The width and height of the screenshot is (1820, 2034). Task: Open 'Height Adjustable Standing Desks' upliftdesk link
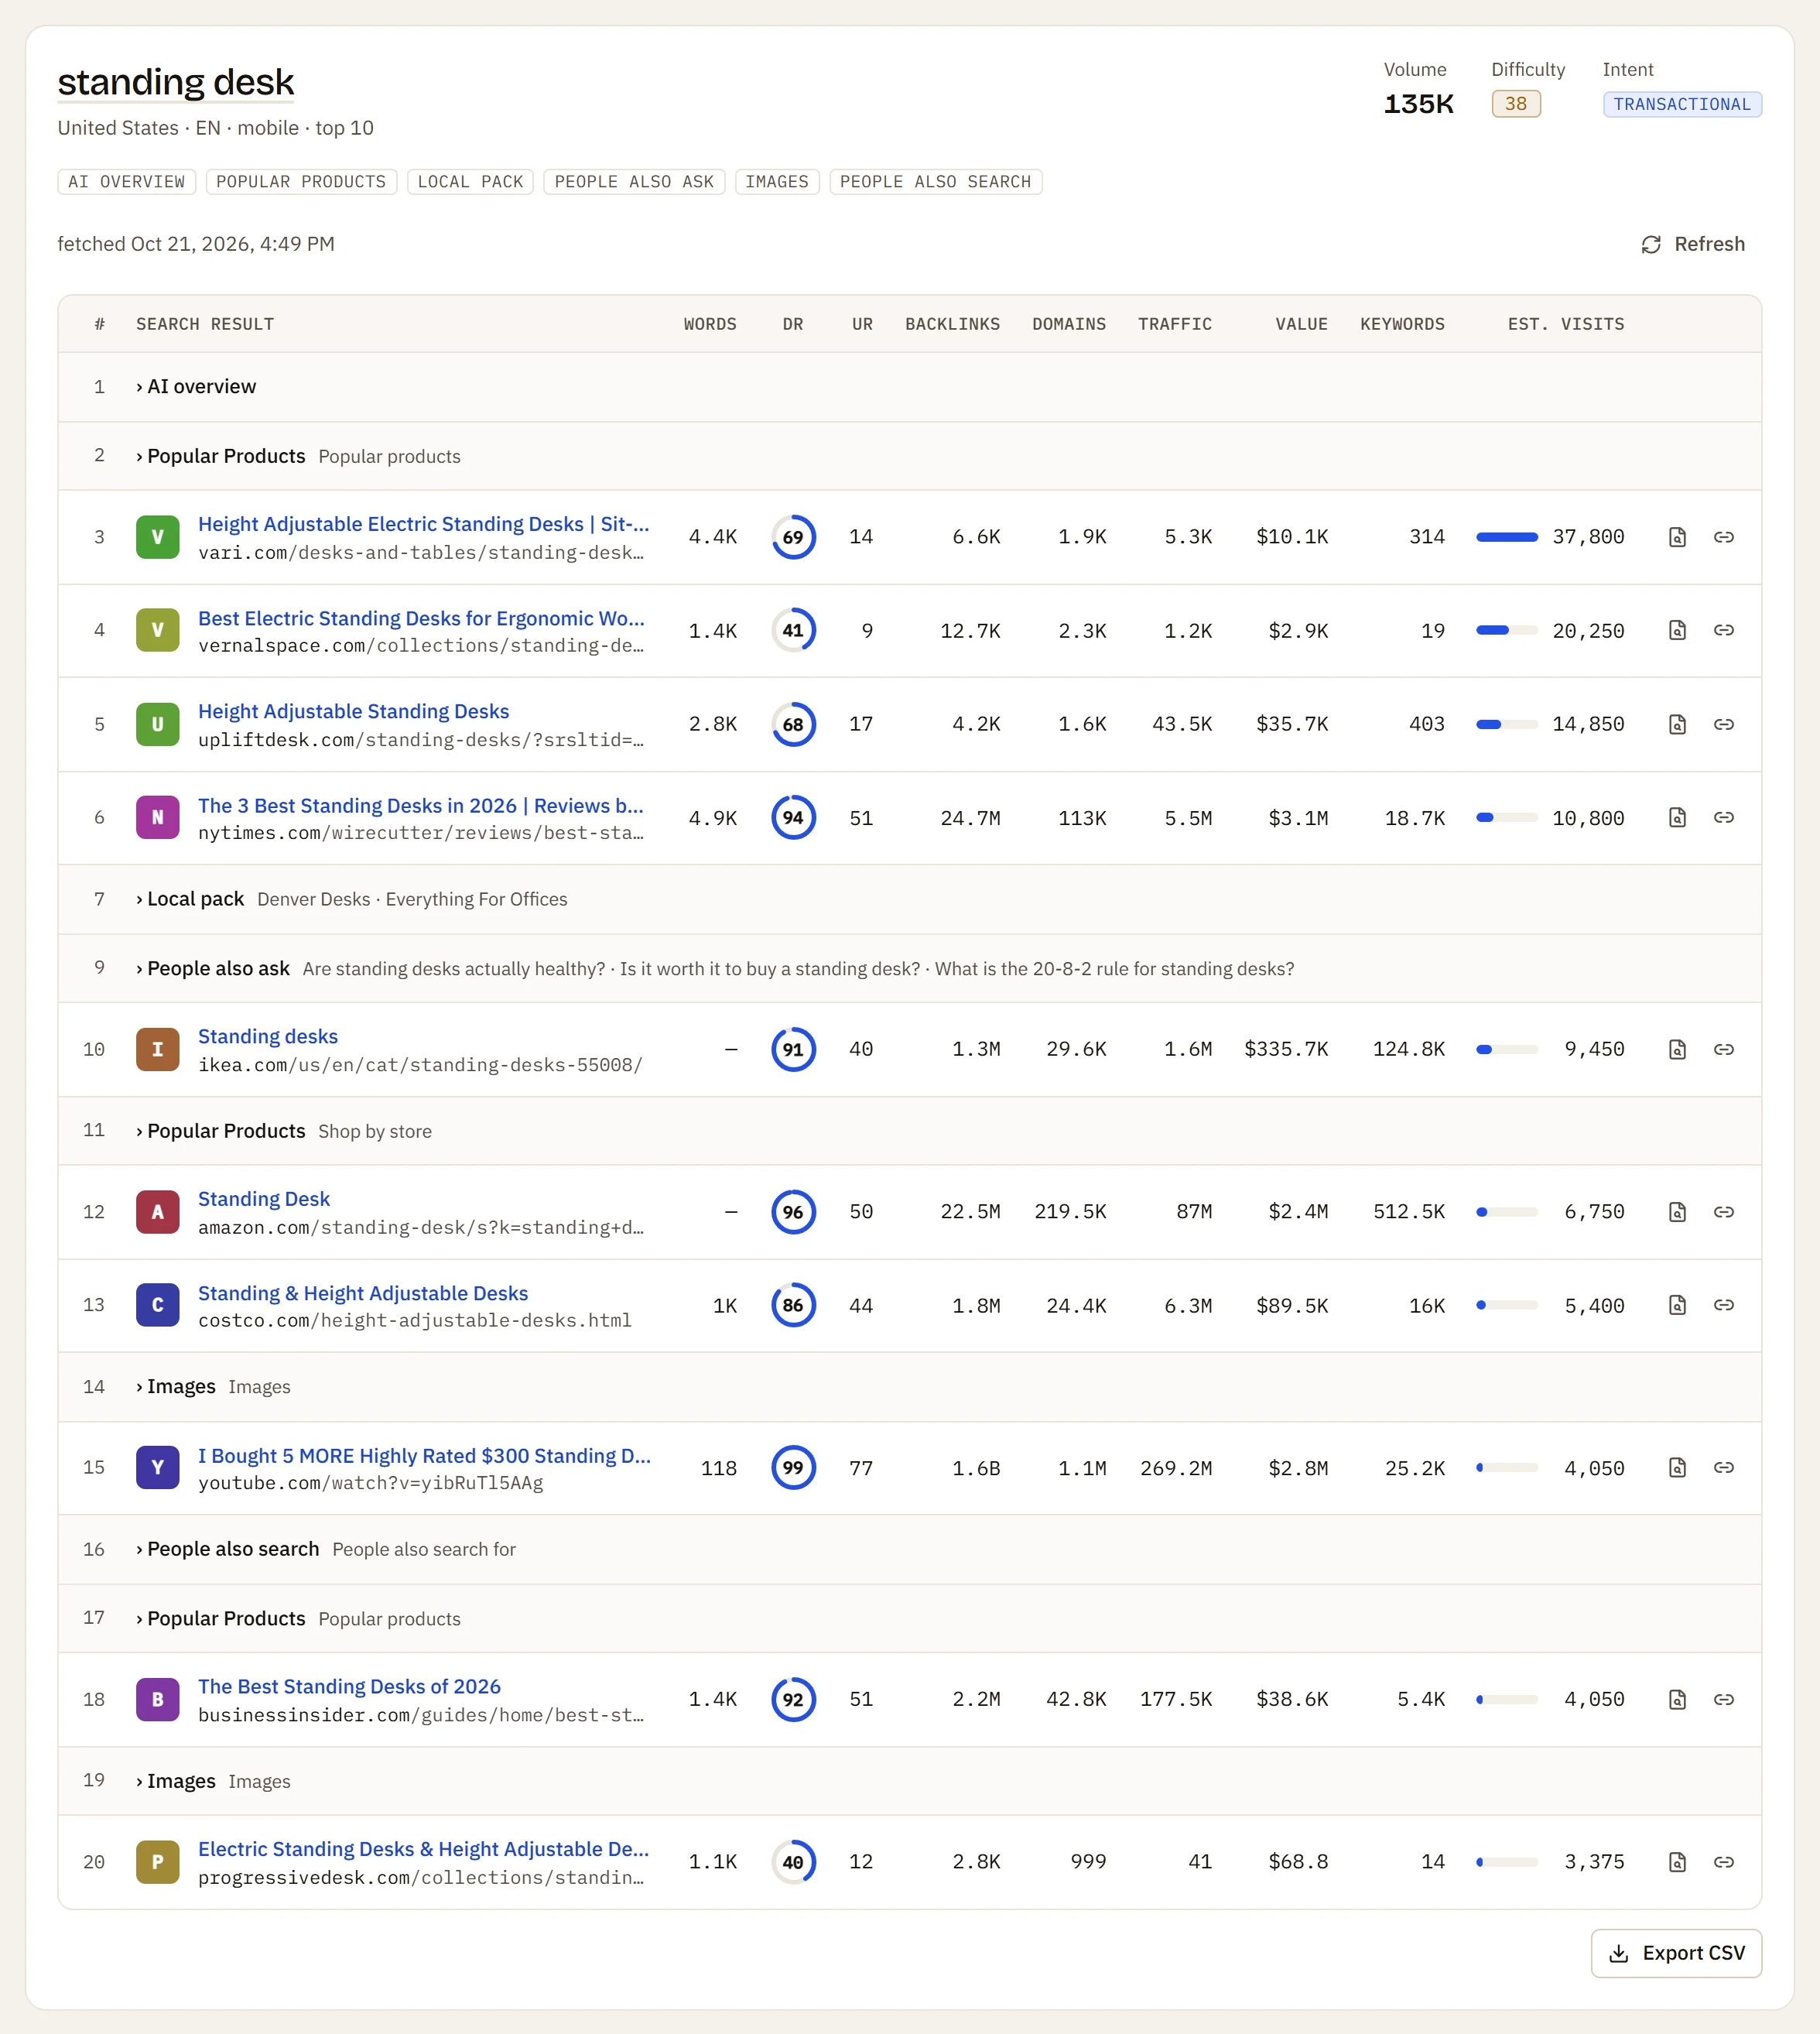(x=353, y=711)
